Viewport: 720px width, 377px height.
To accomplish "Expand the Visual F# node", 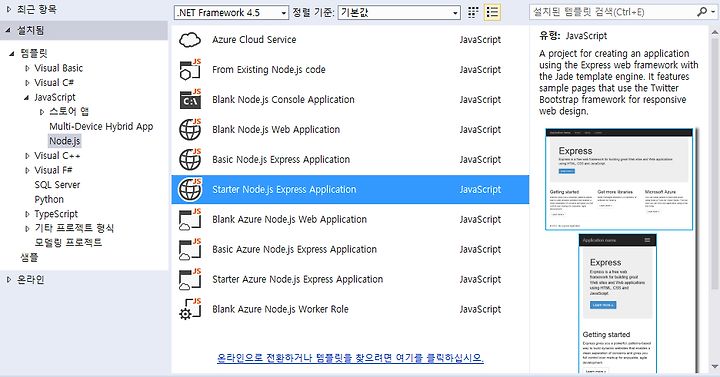I will (x=27, y=170).
